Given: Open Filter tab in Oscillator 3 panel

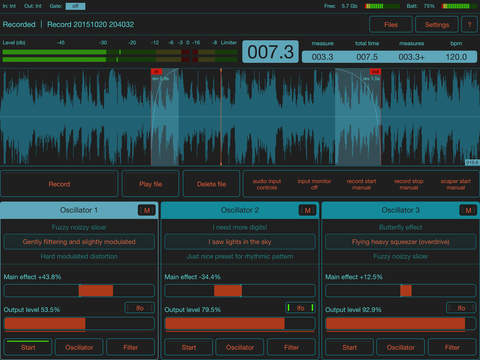Looking at the screenshot, I should 452,347.
